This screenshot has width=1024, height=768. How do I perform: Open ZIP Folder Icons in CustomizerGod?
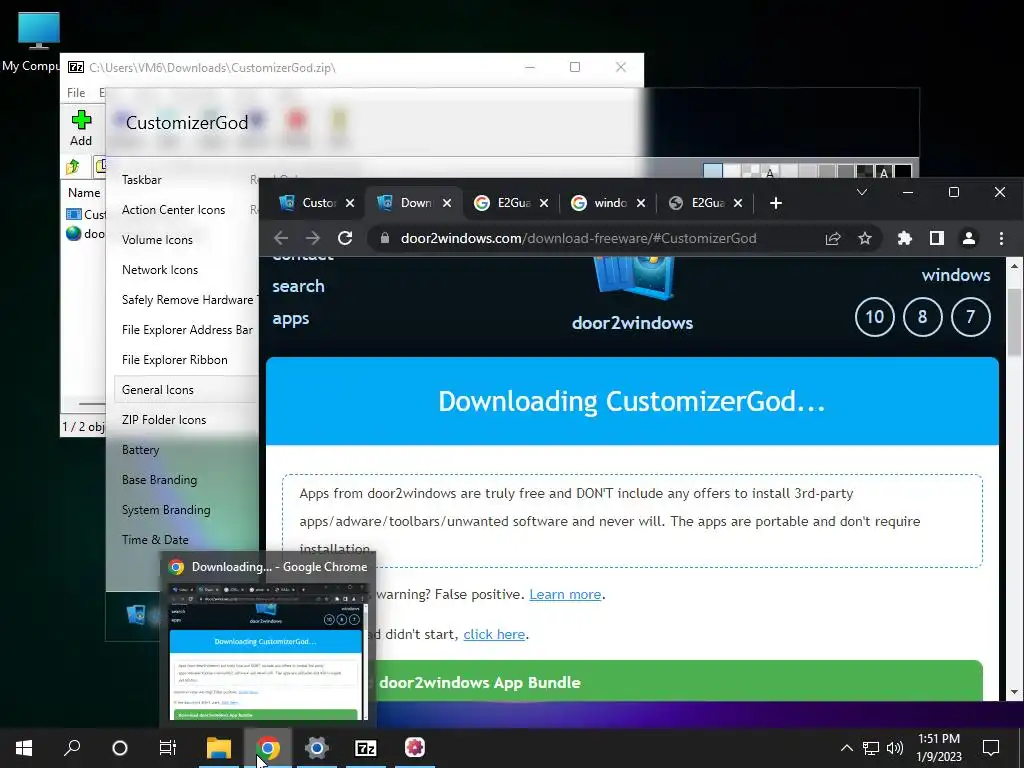point(164,420)
